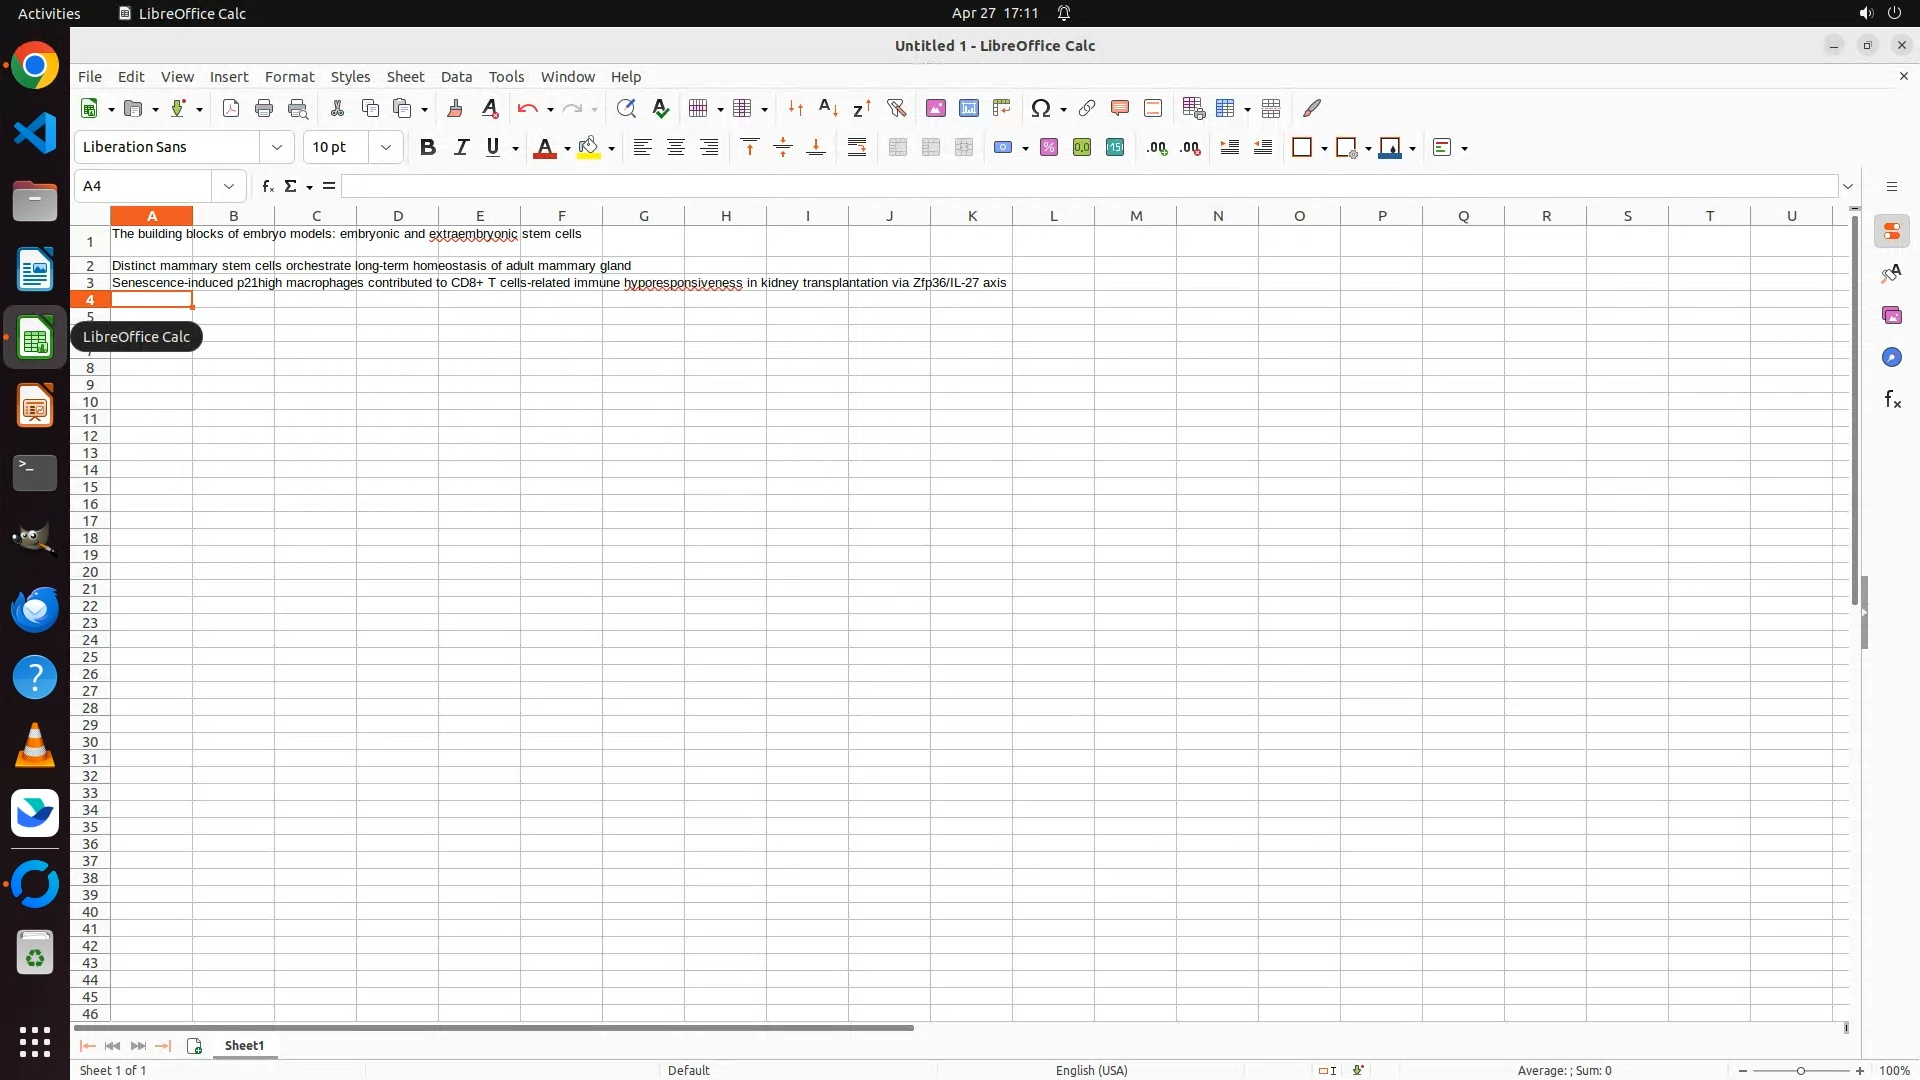
Task: Open the sidebar Navigator panel
Action: [x=1891, y=357]
